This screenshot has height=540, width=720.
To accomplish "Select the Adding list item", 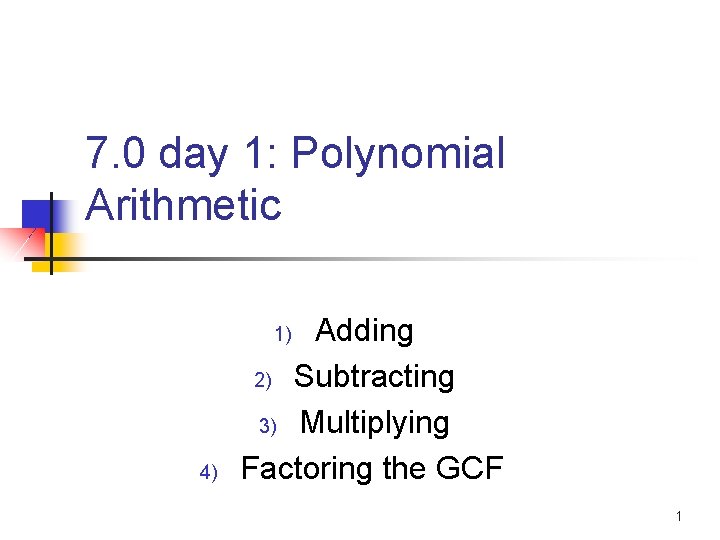I will coord(364,331).
